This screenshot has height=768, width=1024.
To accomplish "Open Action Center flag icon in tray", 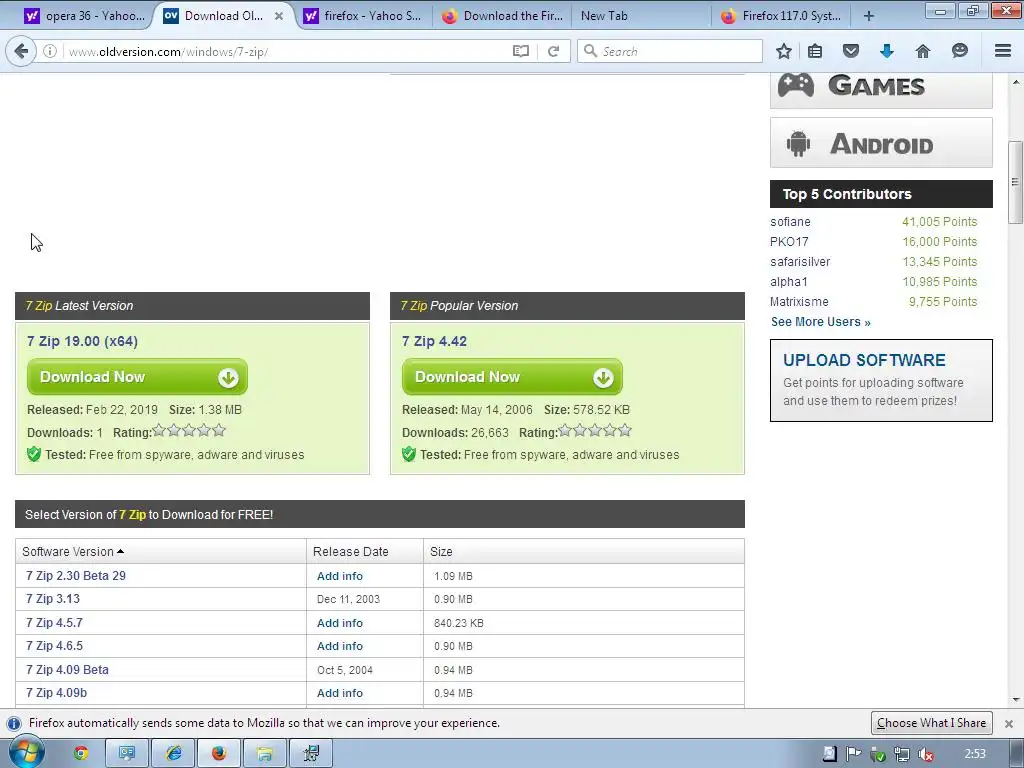I will 853,754.
